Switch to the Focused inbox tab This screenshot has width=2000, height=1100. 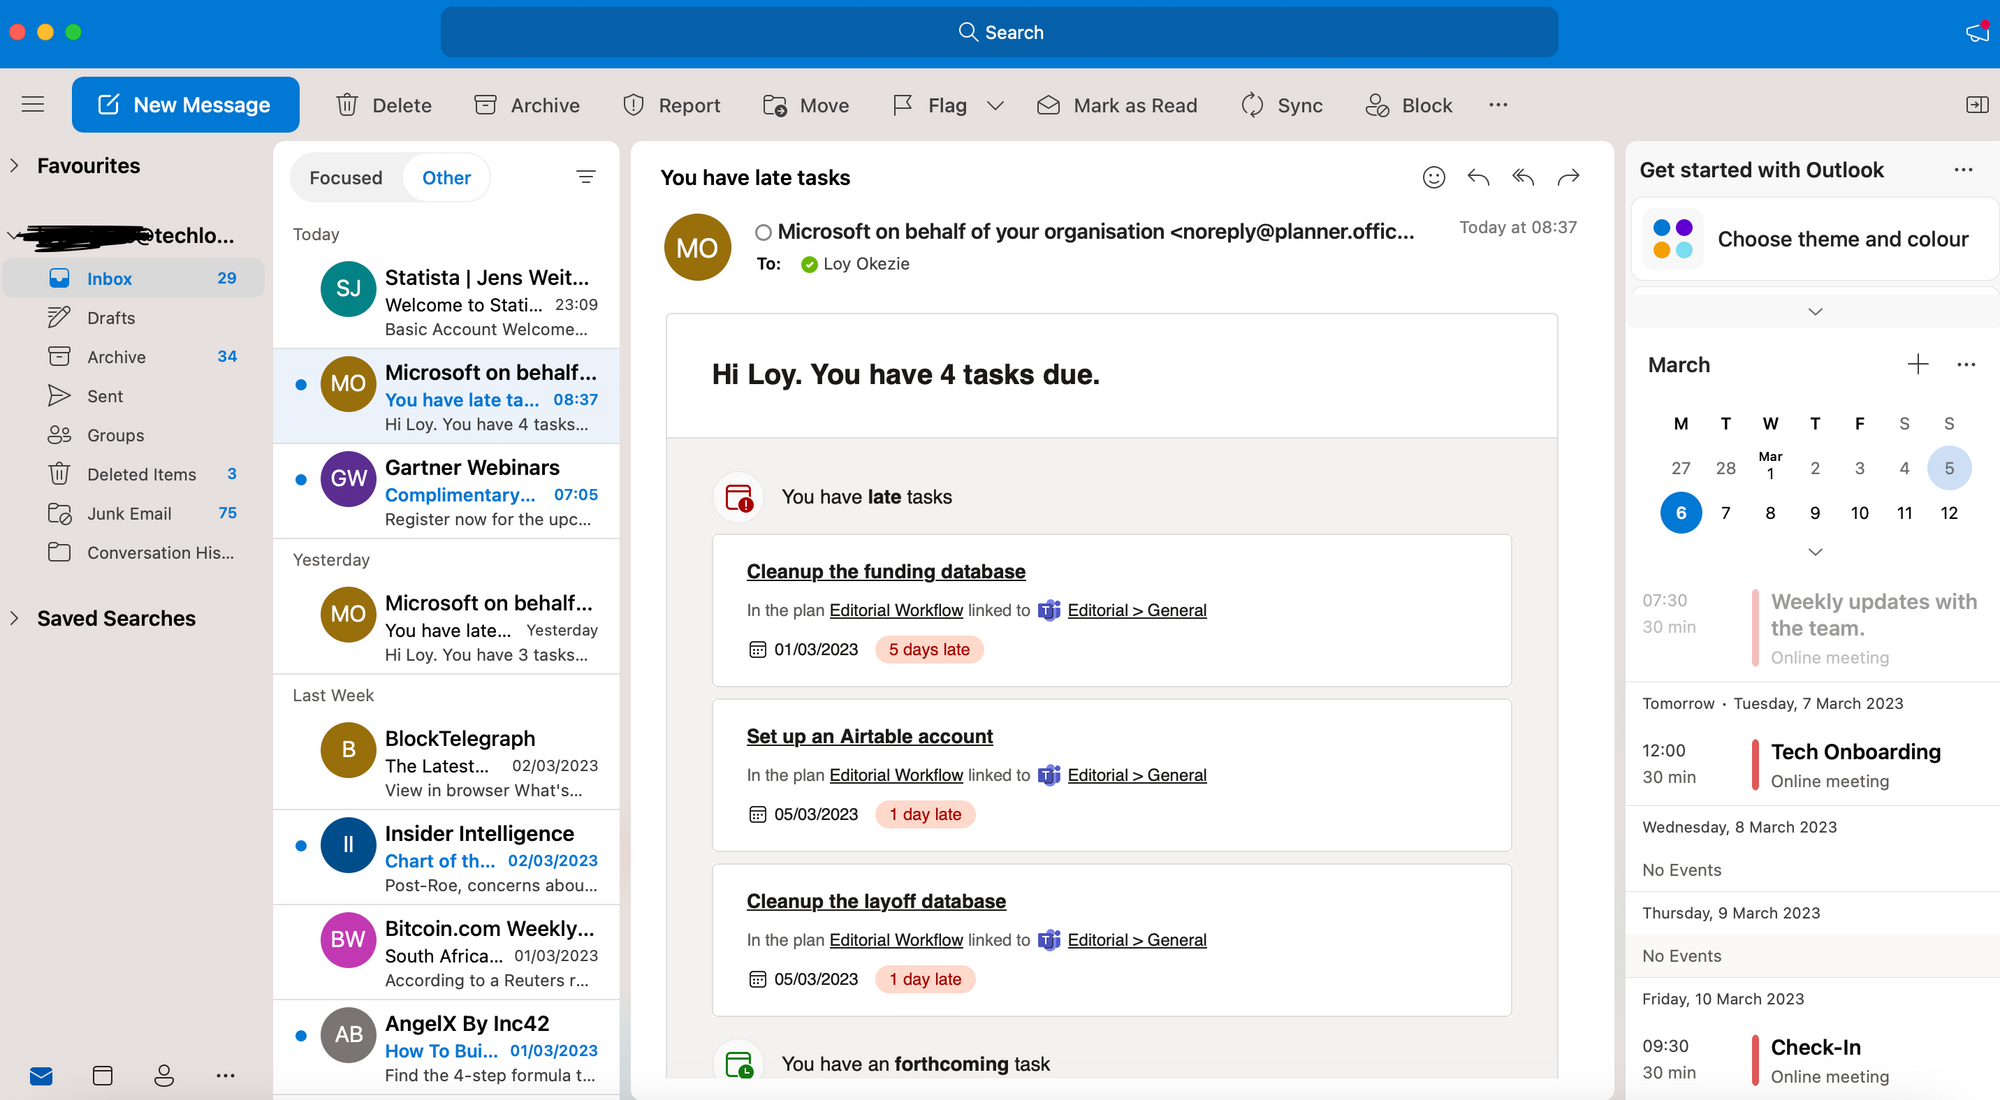click(346, 177)
